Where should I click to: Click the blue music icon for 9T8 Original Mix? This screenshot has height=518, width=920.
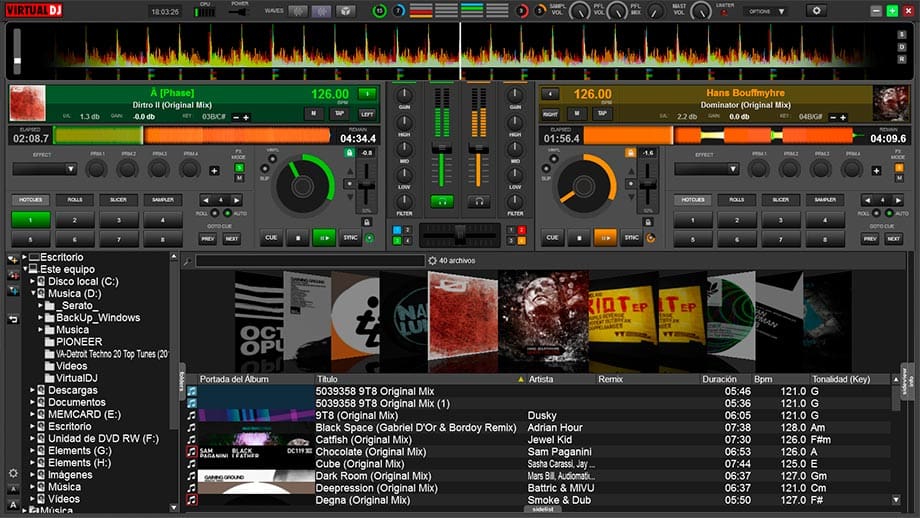pyautogui.click(x=191, y=391)
